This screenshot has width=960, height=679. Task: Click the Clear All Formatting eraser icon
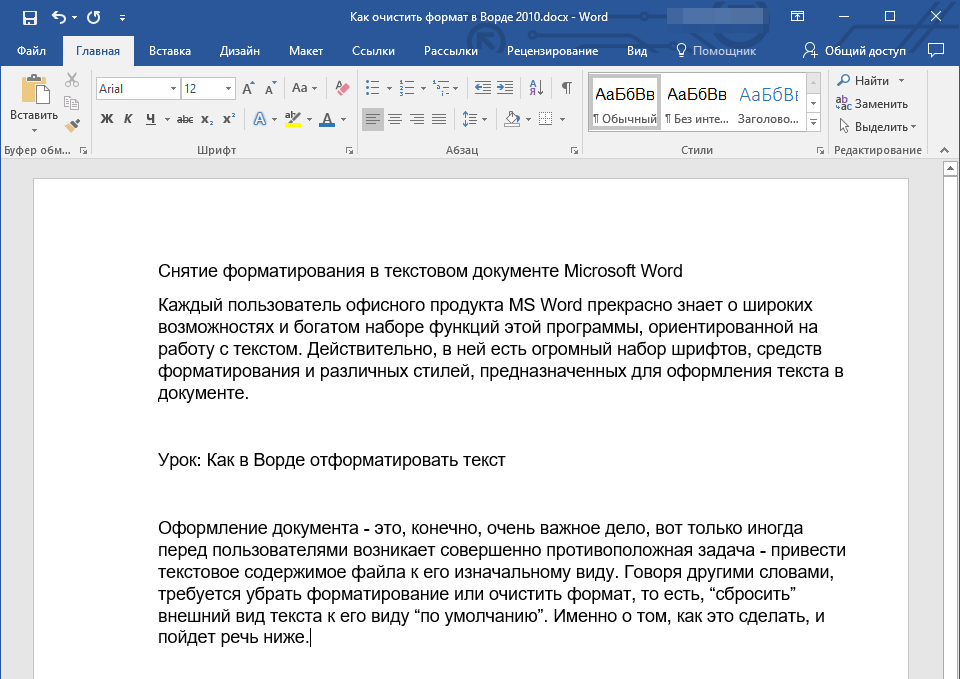click(343, 88)
